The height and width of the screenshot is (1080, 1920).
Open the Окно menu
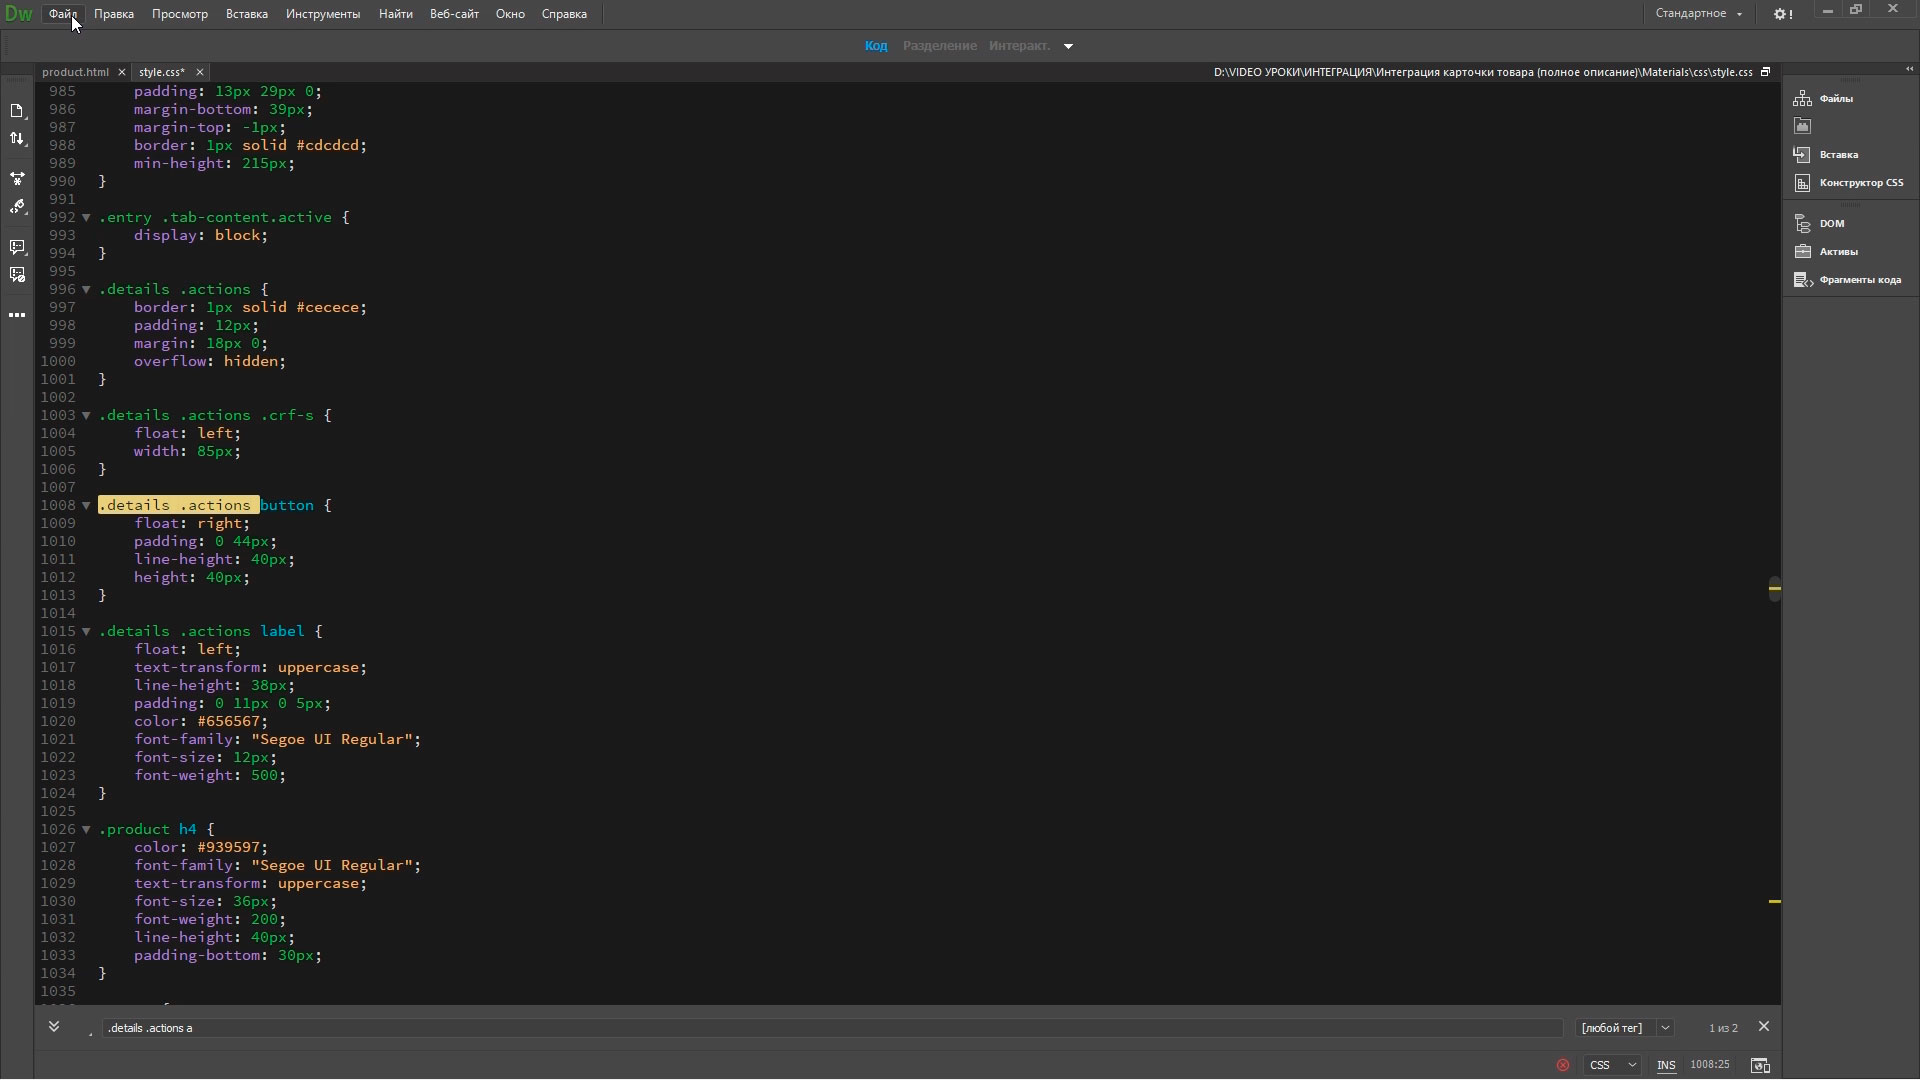(510, 14)
